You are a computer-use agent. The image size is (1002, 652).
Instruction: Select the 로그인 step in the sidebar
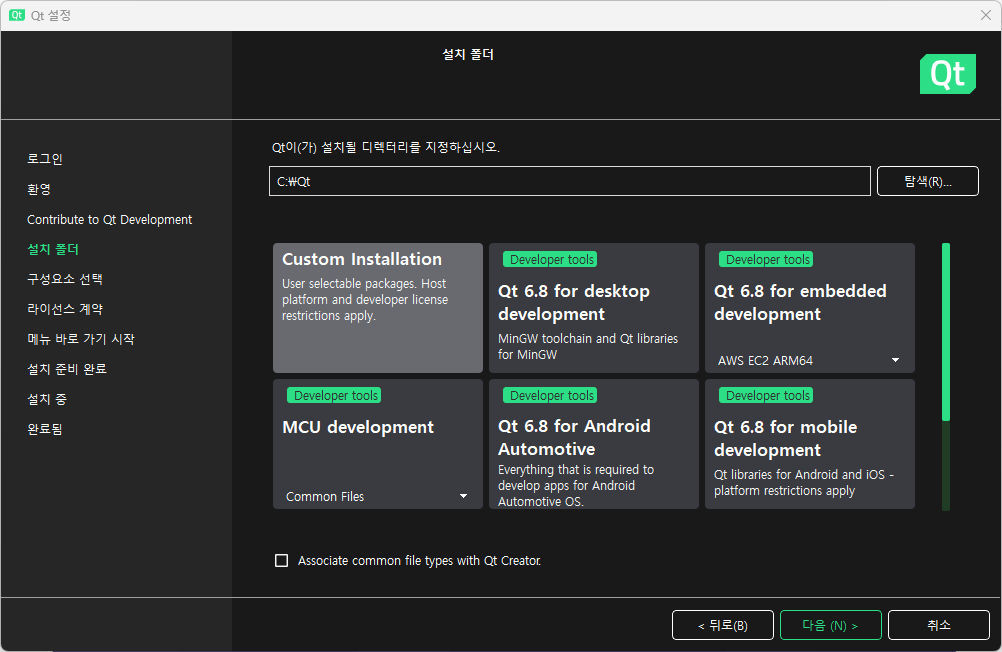tap(45, 159)
